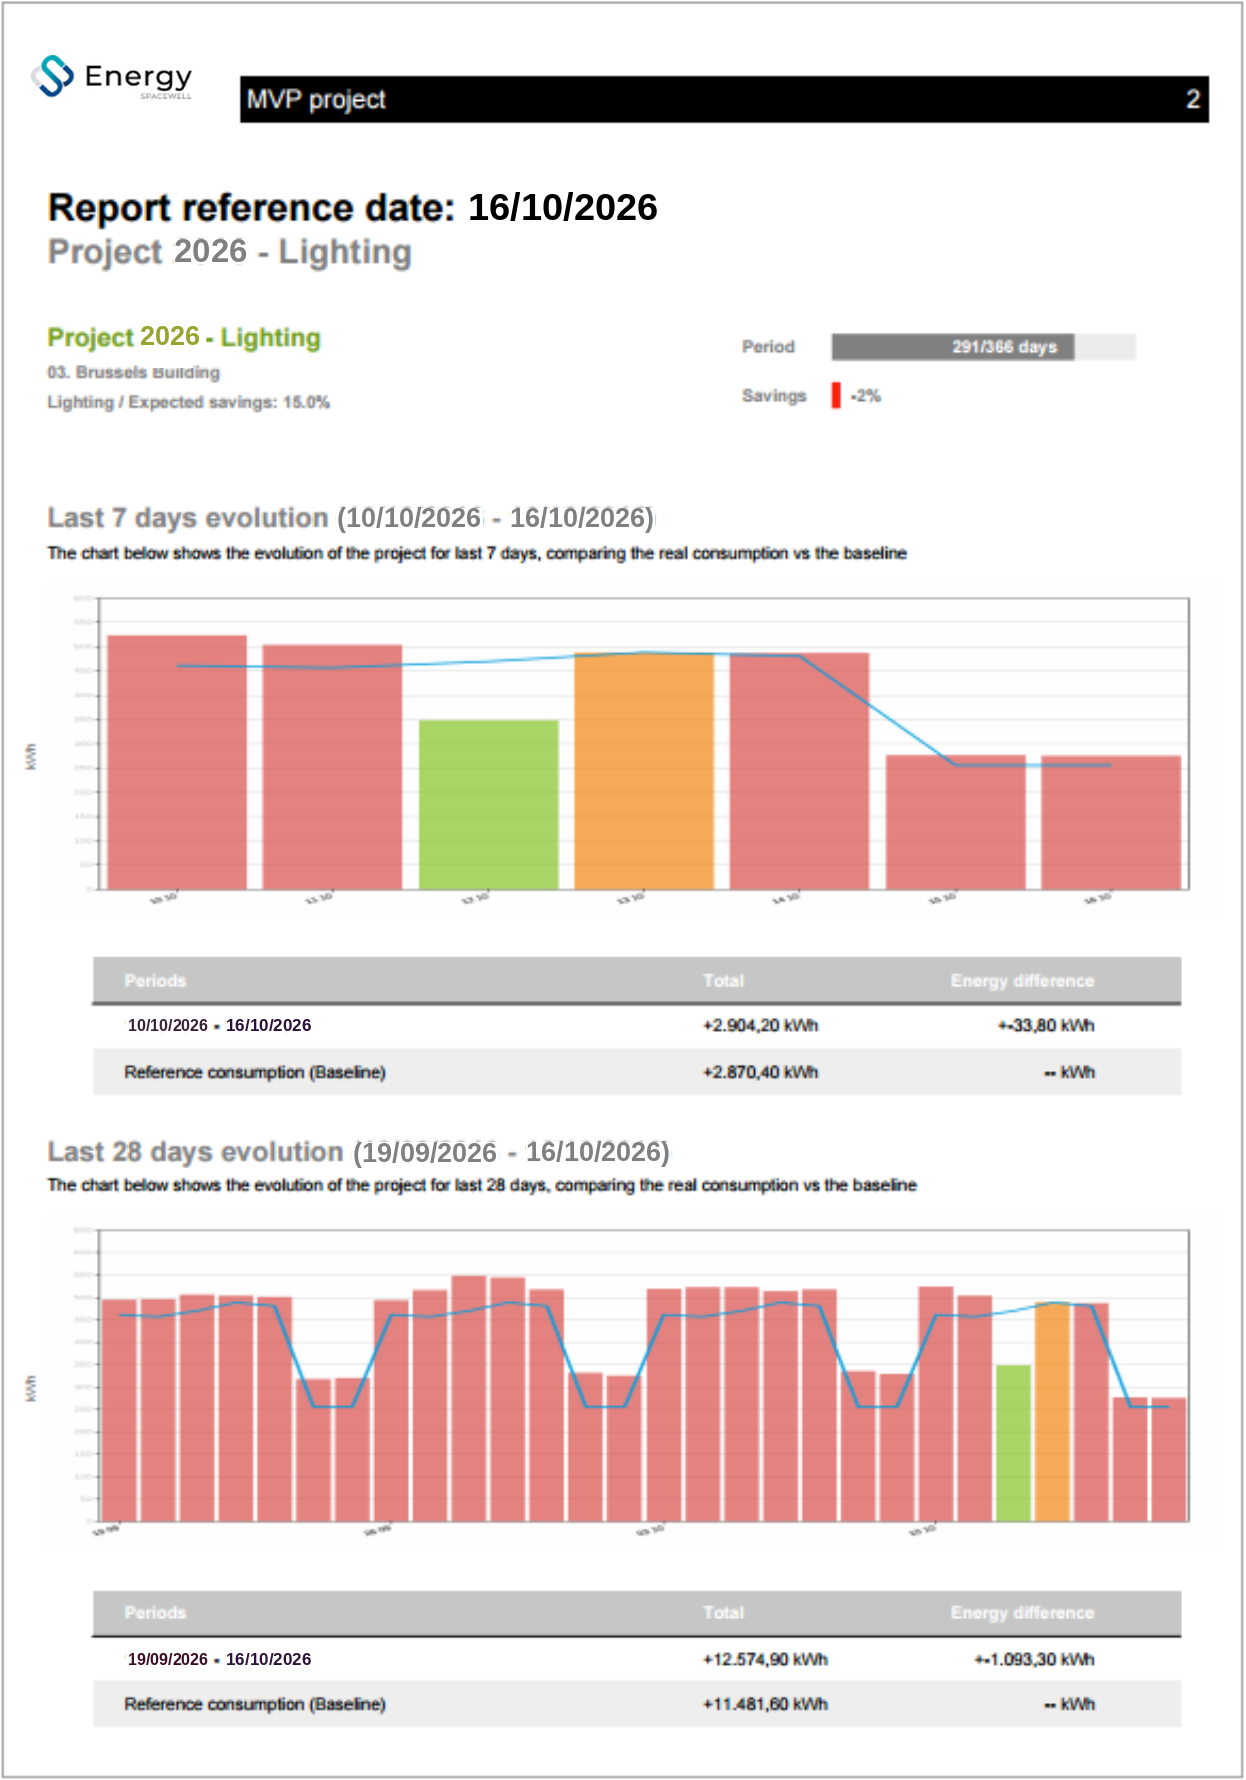Click the +2.904,20 kWh total value
Viewport: 1246px width, 1780px height.
tap(760, 1025)
